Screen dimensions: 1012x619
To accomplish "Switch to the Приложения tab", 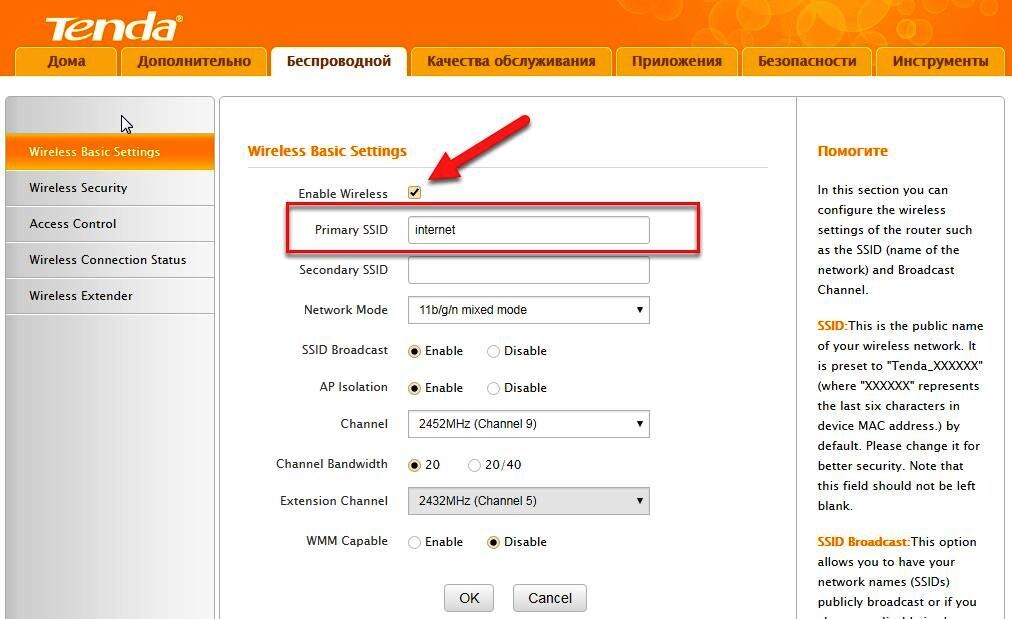I will point(676,61).
